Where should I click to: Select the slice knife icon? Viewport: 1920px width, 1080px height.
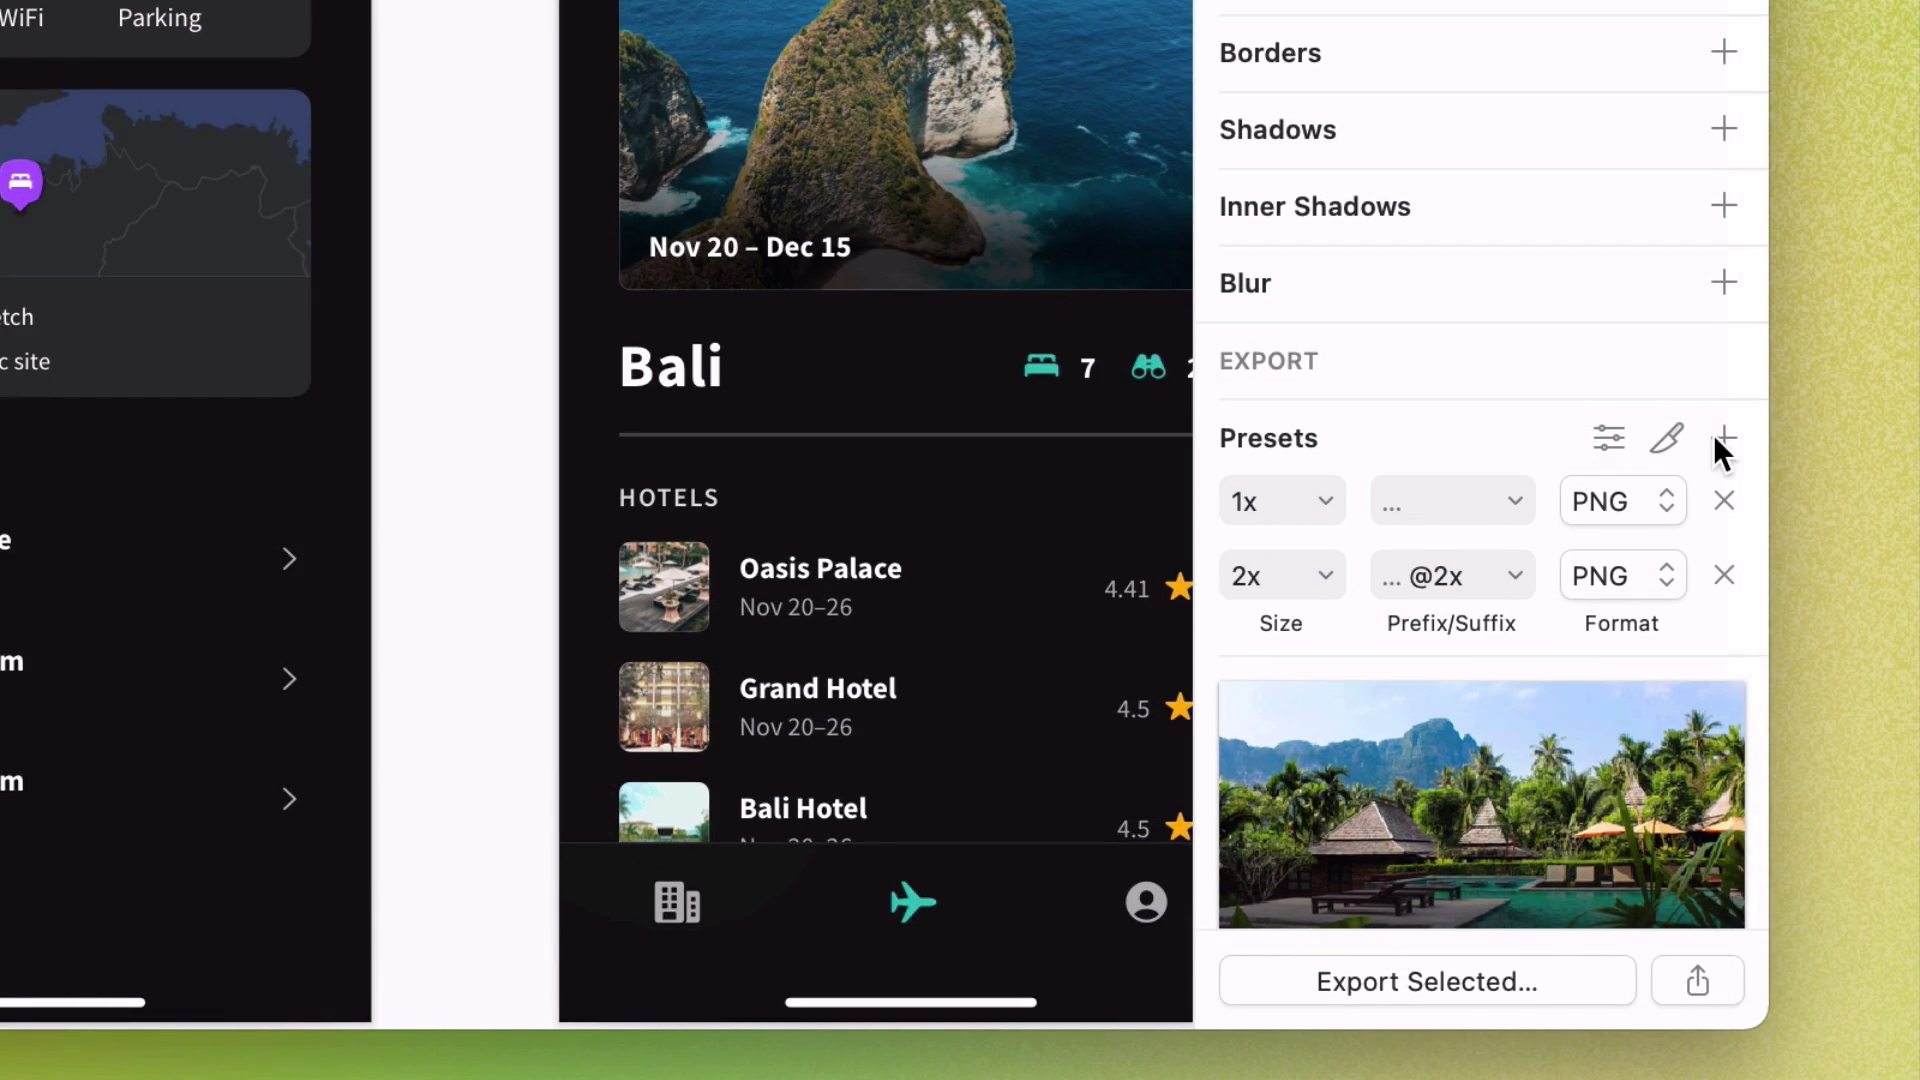pyautogui.click(x=1666, y=438)
